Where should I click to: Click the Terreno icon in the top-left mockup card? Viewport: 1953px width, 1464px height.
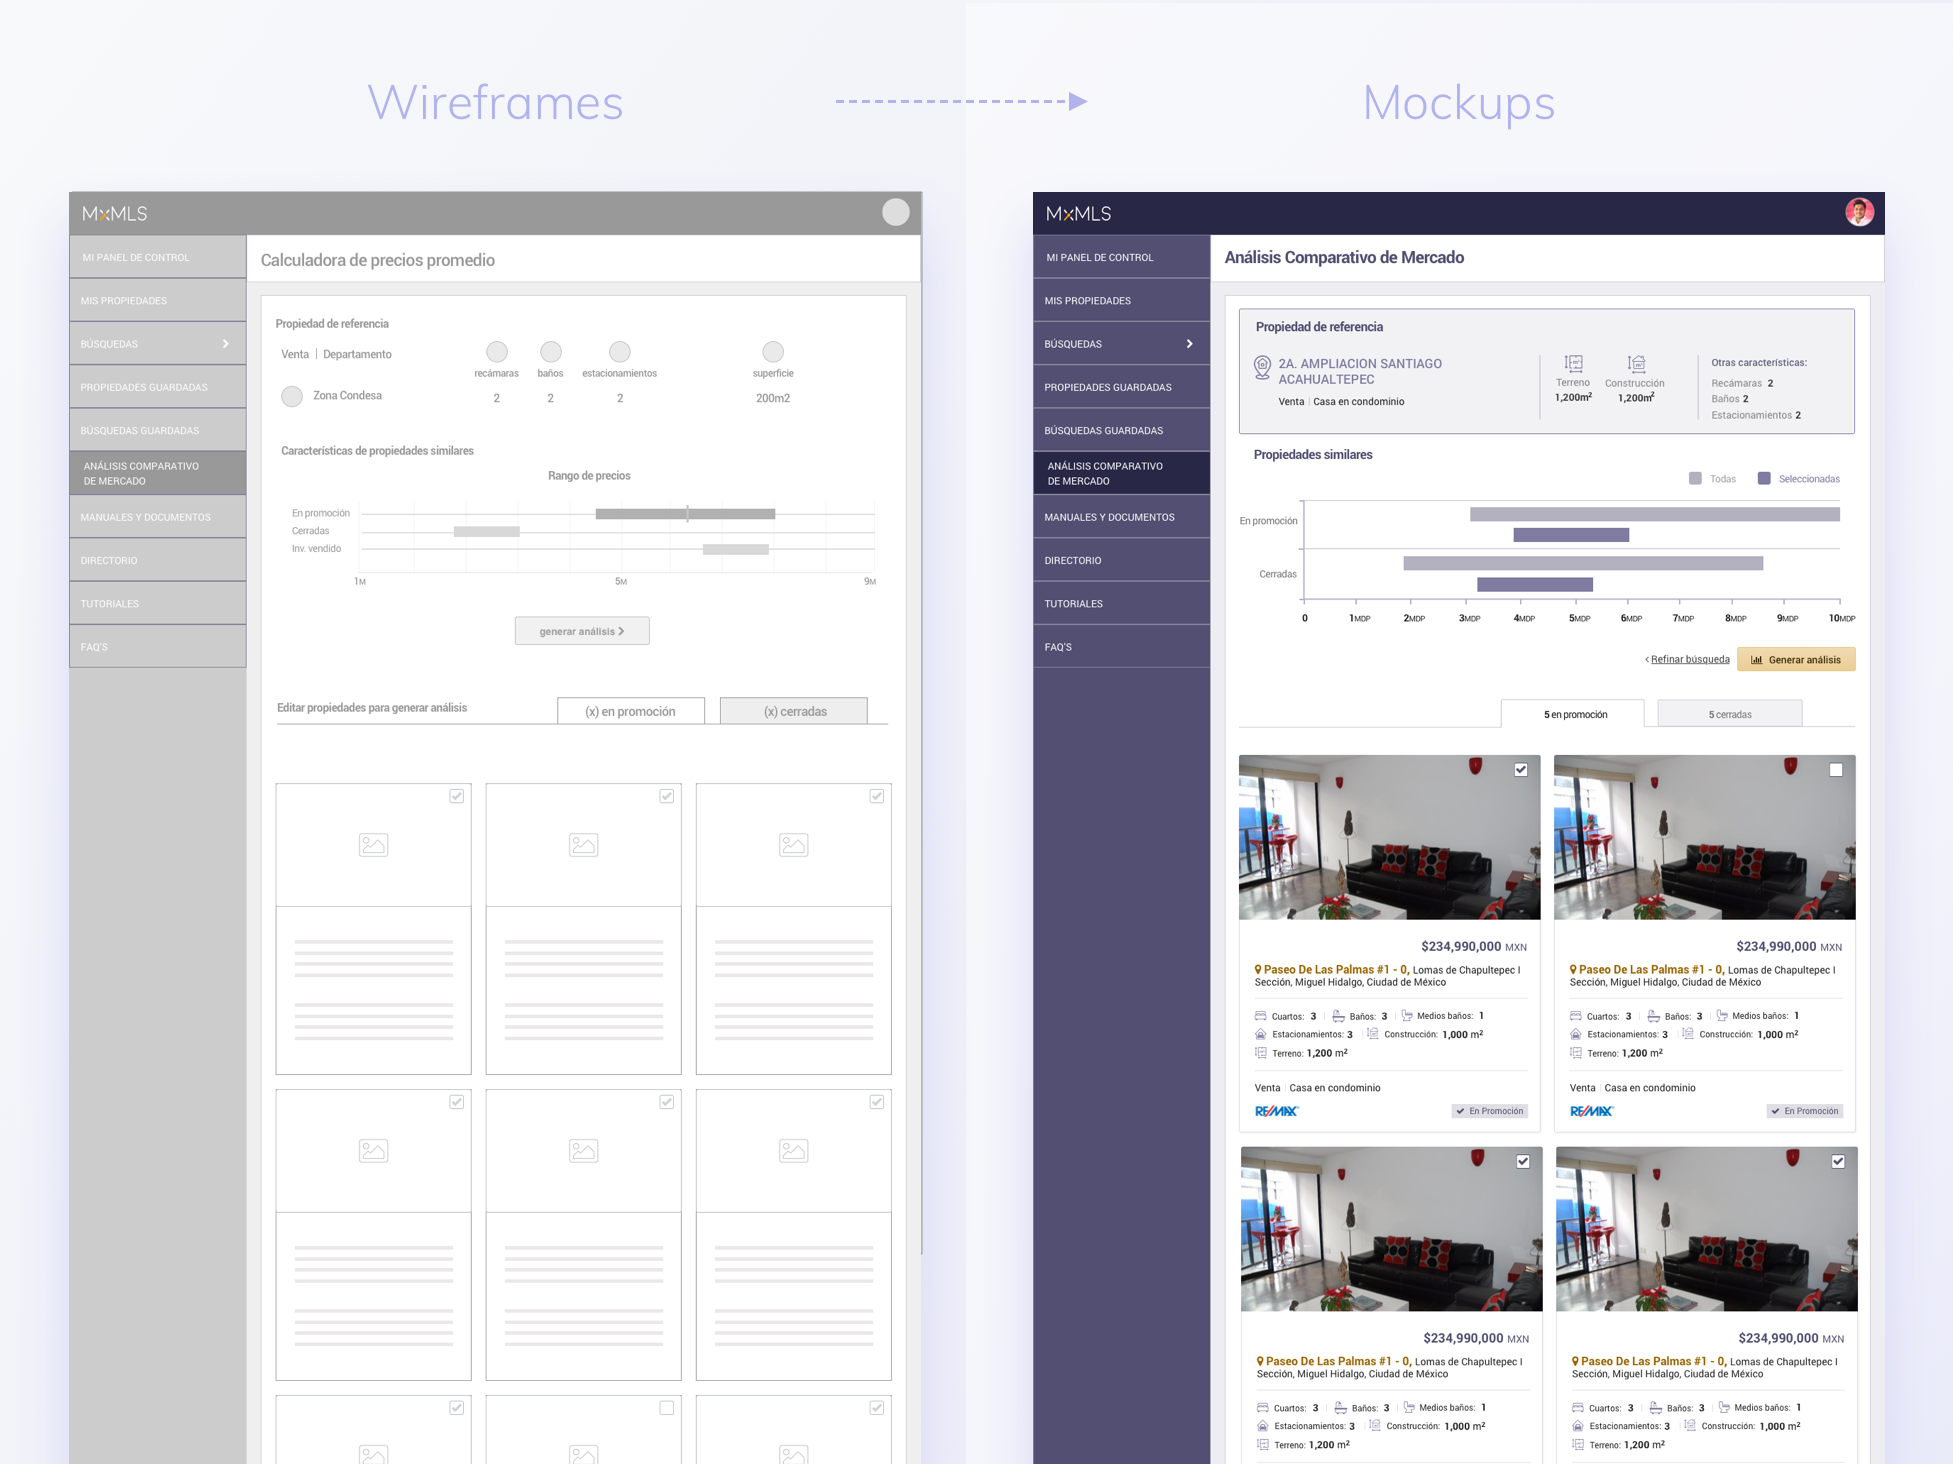1261,1053
